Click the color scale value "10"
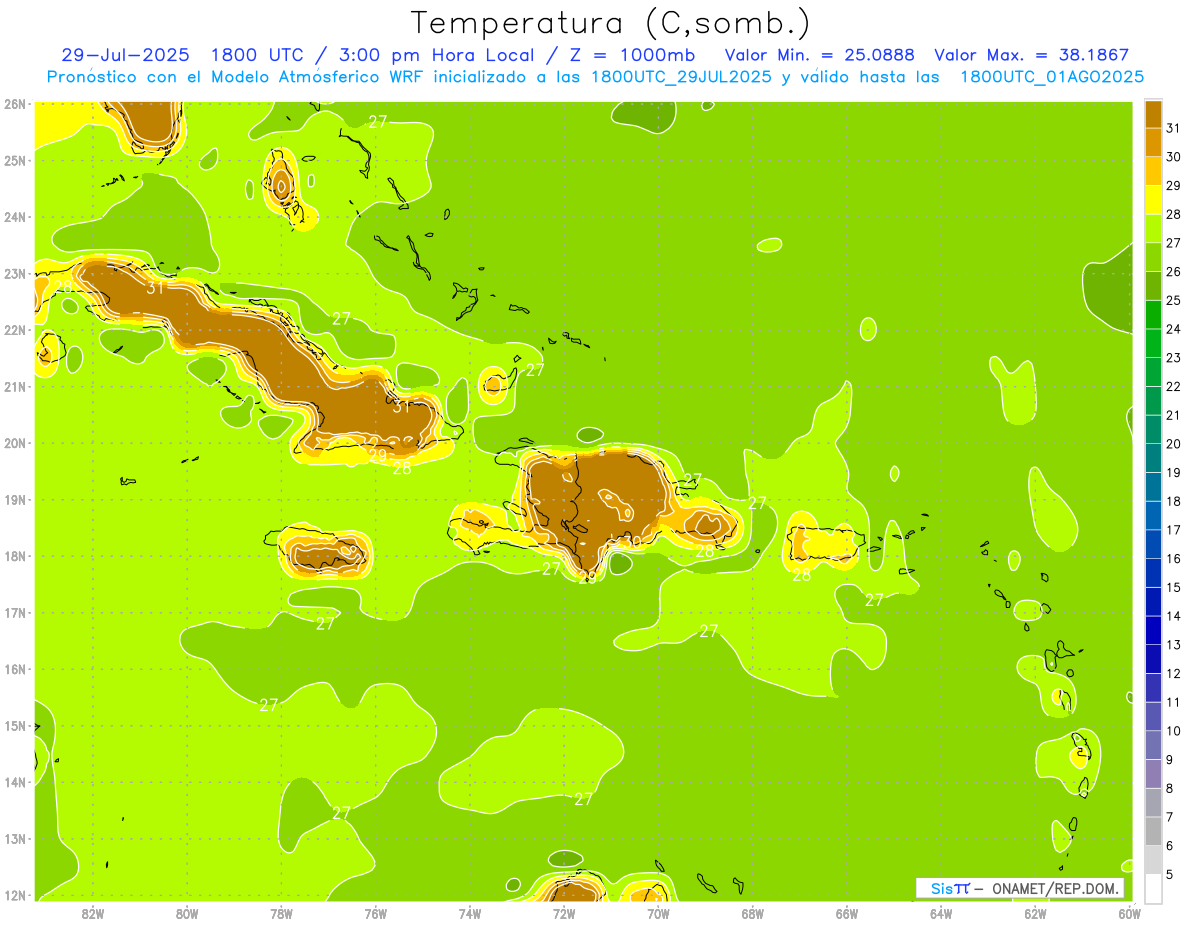 pyautogui.click(x=1173, y=731)
